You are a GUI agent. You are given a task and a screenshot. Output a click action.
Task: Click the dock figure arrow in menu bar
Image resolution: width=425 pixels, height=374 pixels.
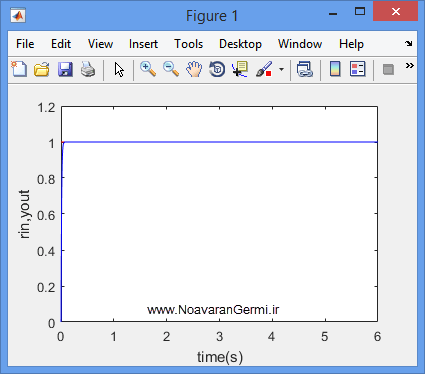tap(409, 43)
